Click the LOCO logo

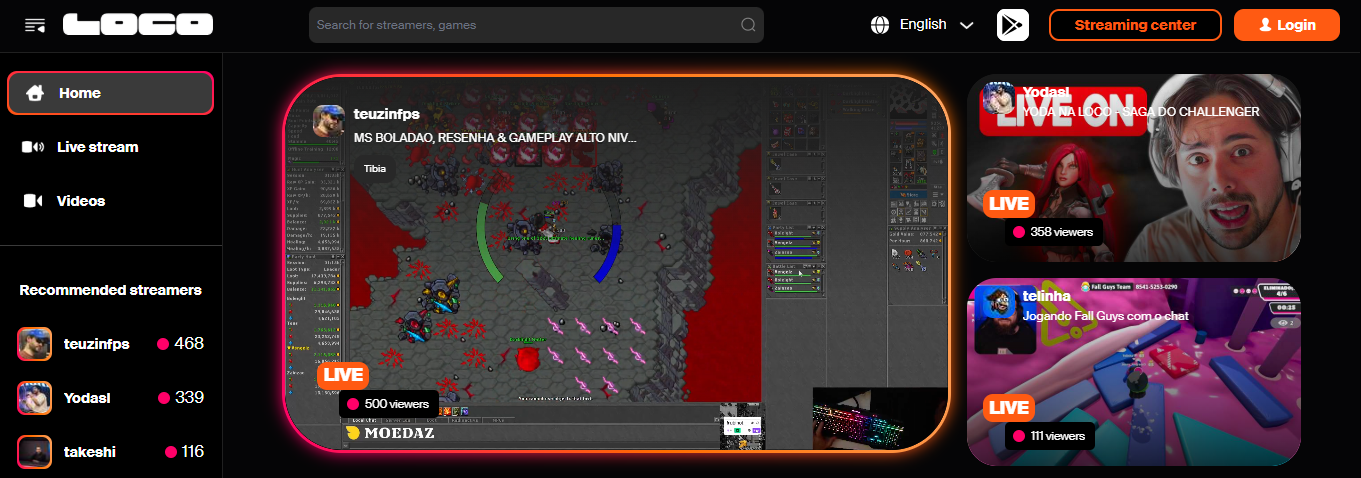(138, 25)
